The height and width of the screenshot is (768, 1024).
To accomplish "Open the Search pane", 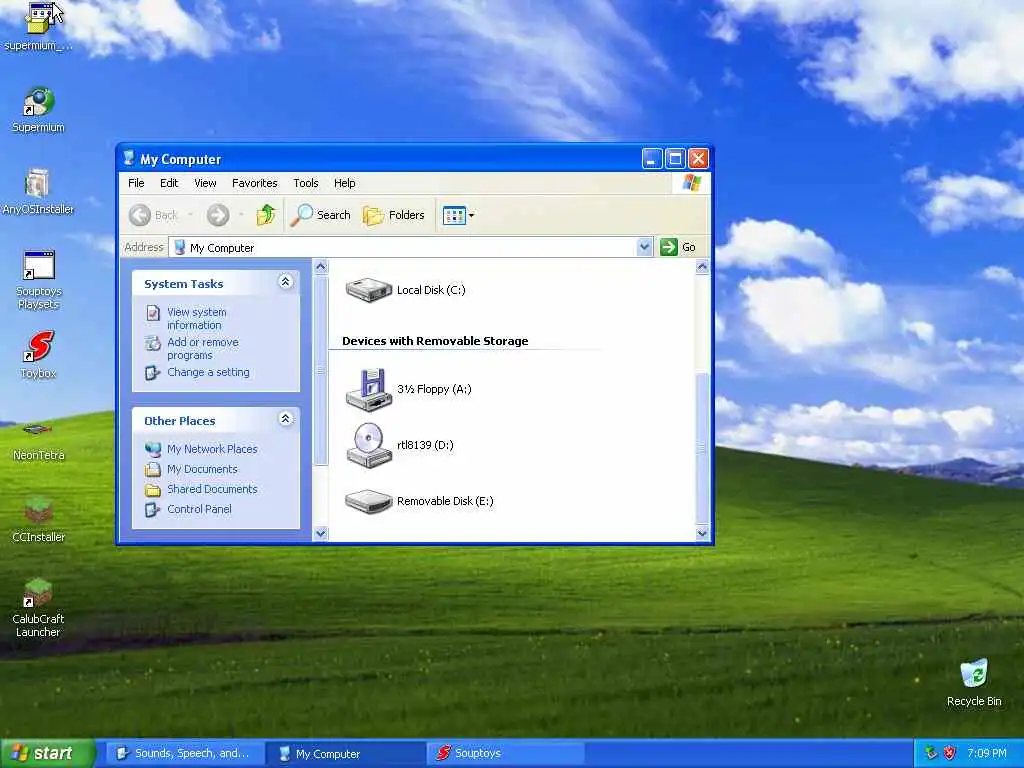I will coord(321,215).
